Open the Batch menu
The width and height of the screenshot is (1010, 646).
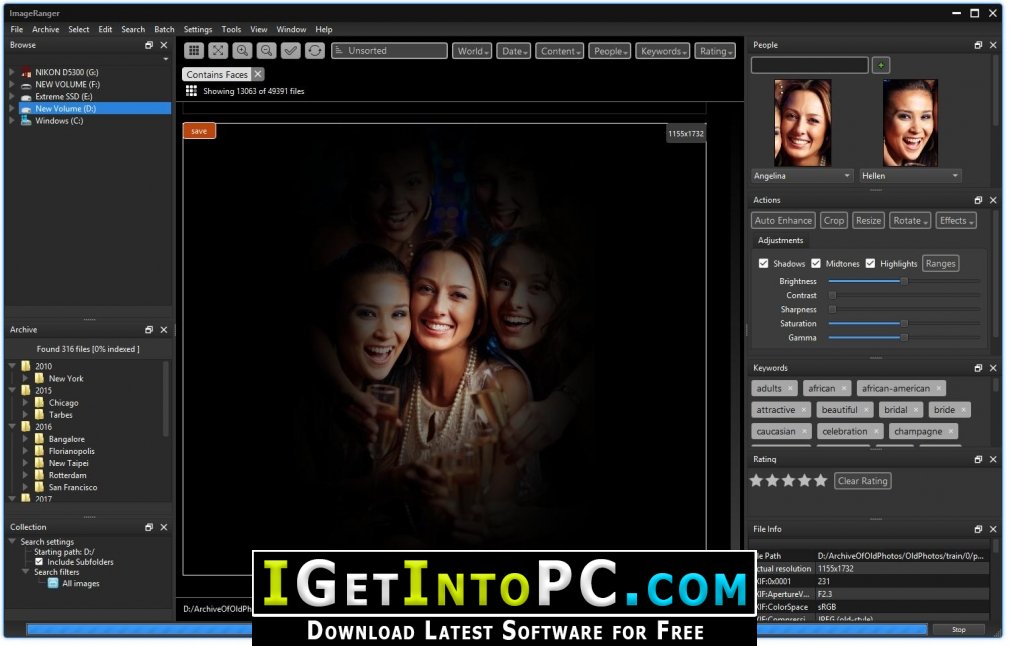tap(164, 30)
